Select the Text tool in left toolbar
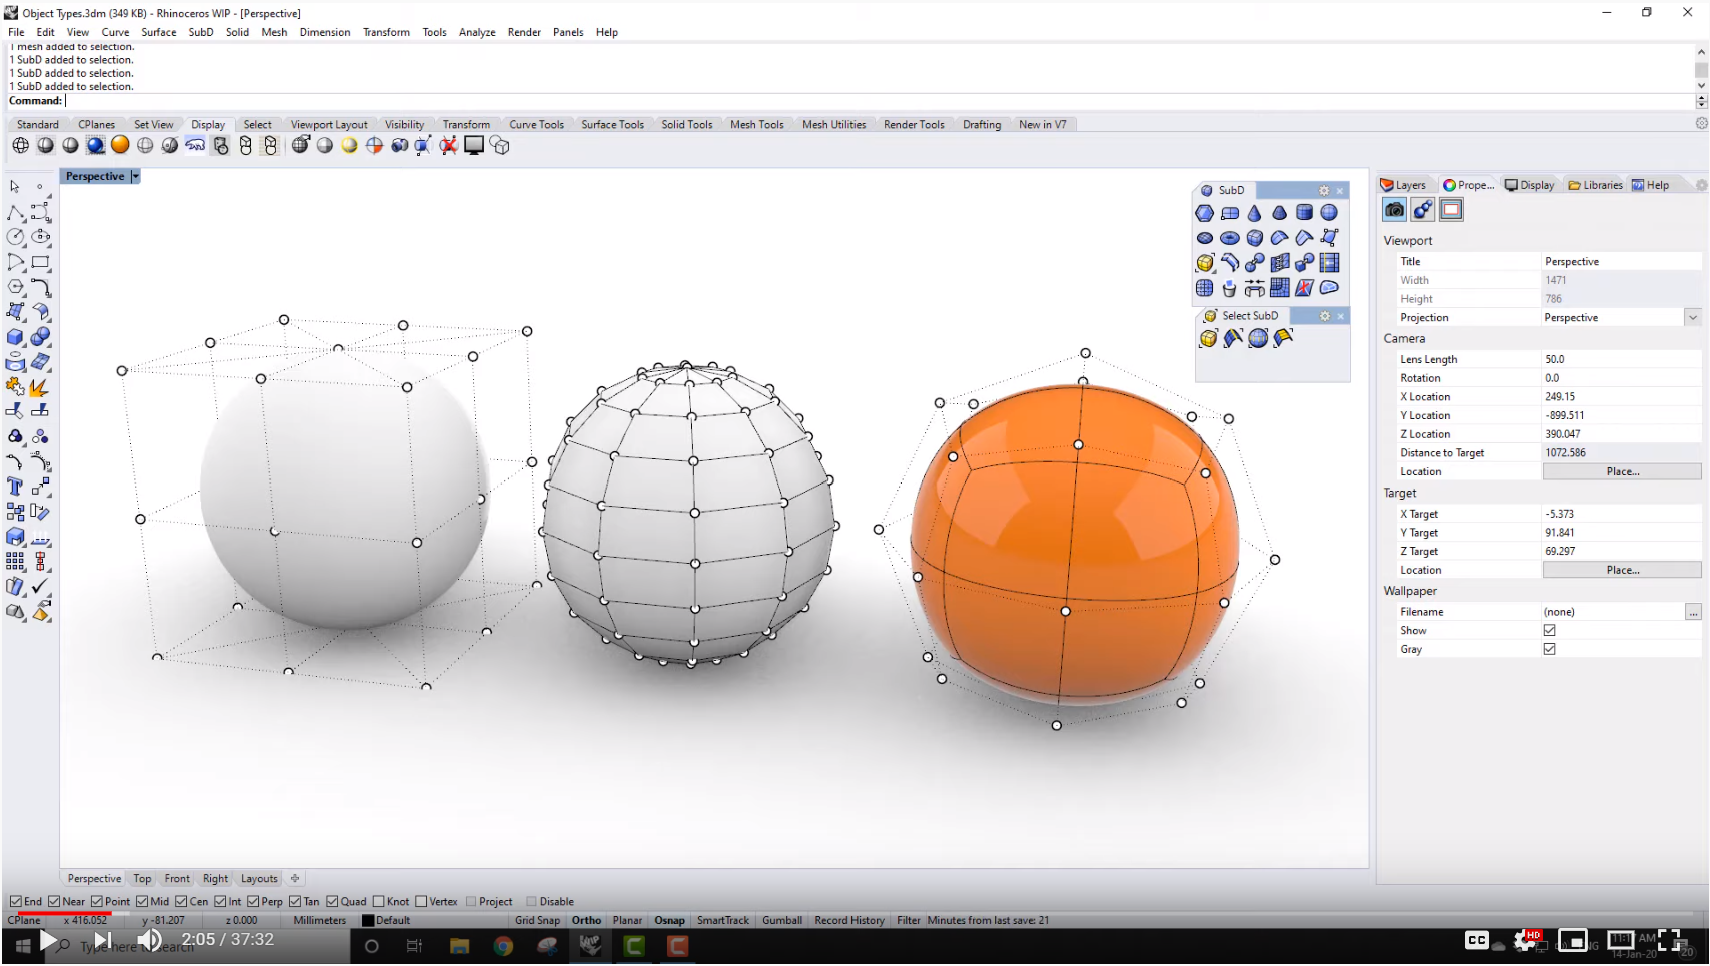 (15, 486)
